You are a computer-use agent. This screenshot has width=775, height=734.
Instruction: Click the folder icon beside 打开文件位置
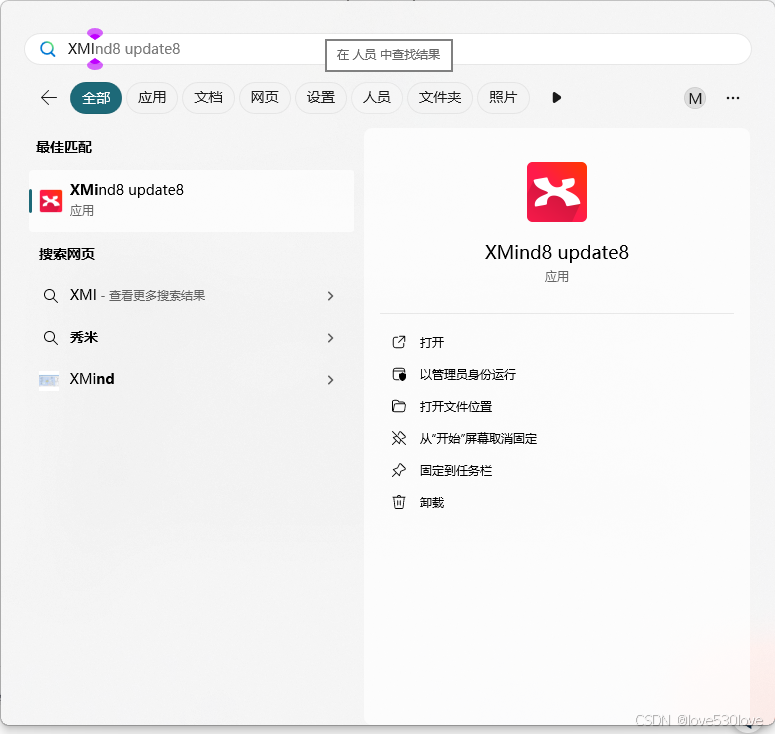tap(399, 406)
